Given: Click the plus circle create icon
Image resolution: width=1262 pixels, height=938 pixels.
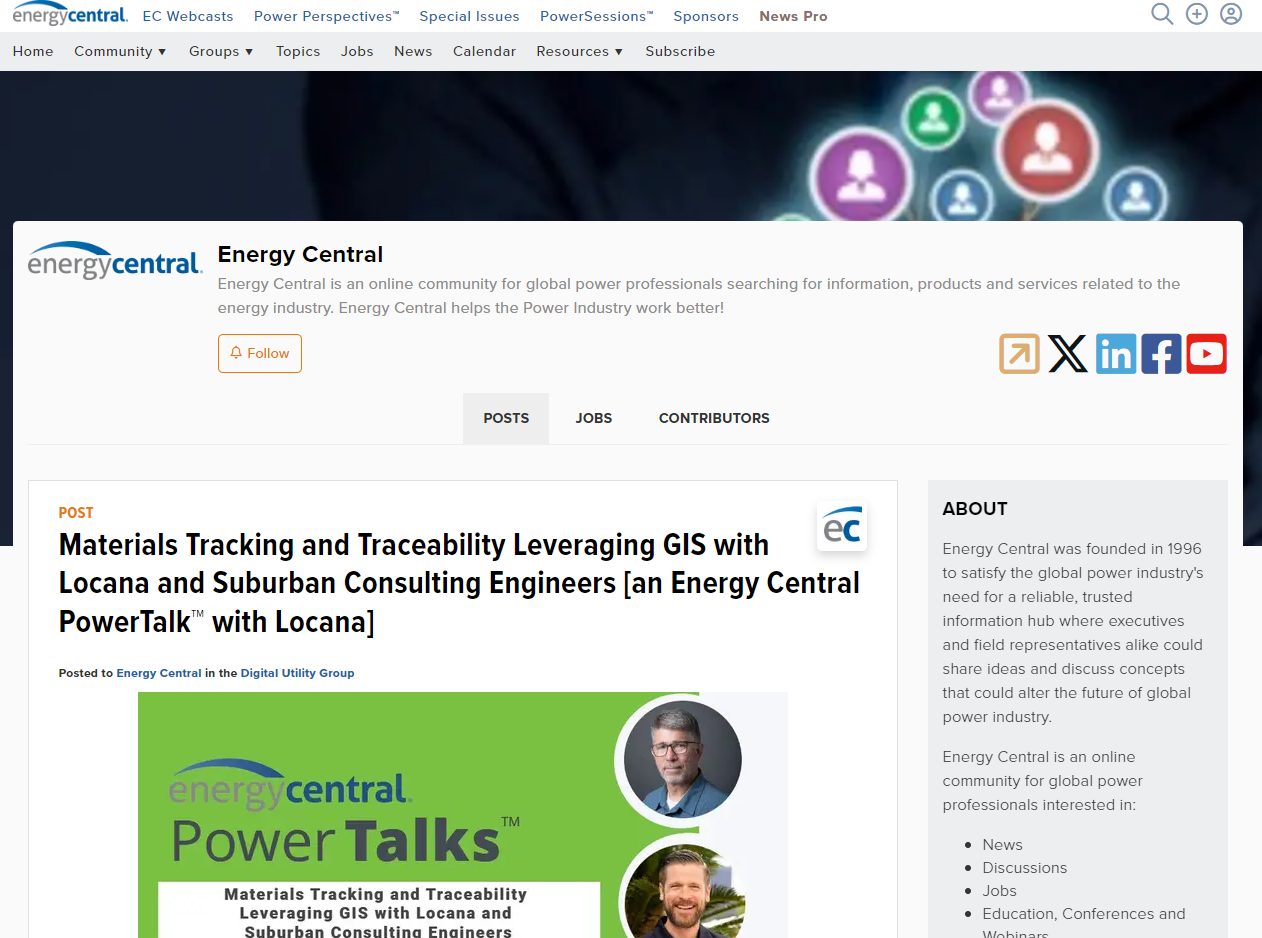Looking at the screenshot, I should tap(1197, 14).
